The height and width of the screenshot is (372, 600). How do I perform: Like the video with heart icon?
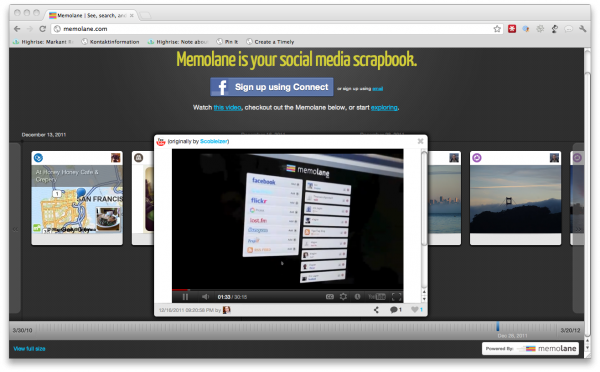click(417, 310)
